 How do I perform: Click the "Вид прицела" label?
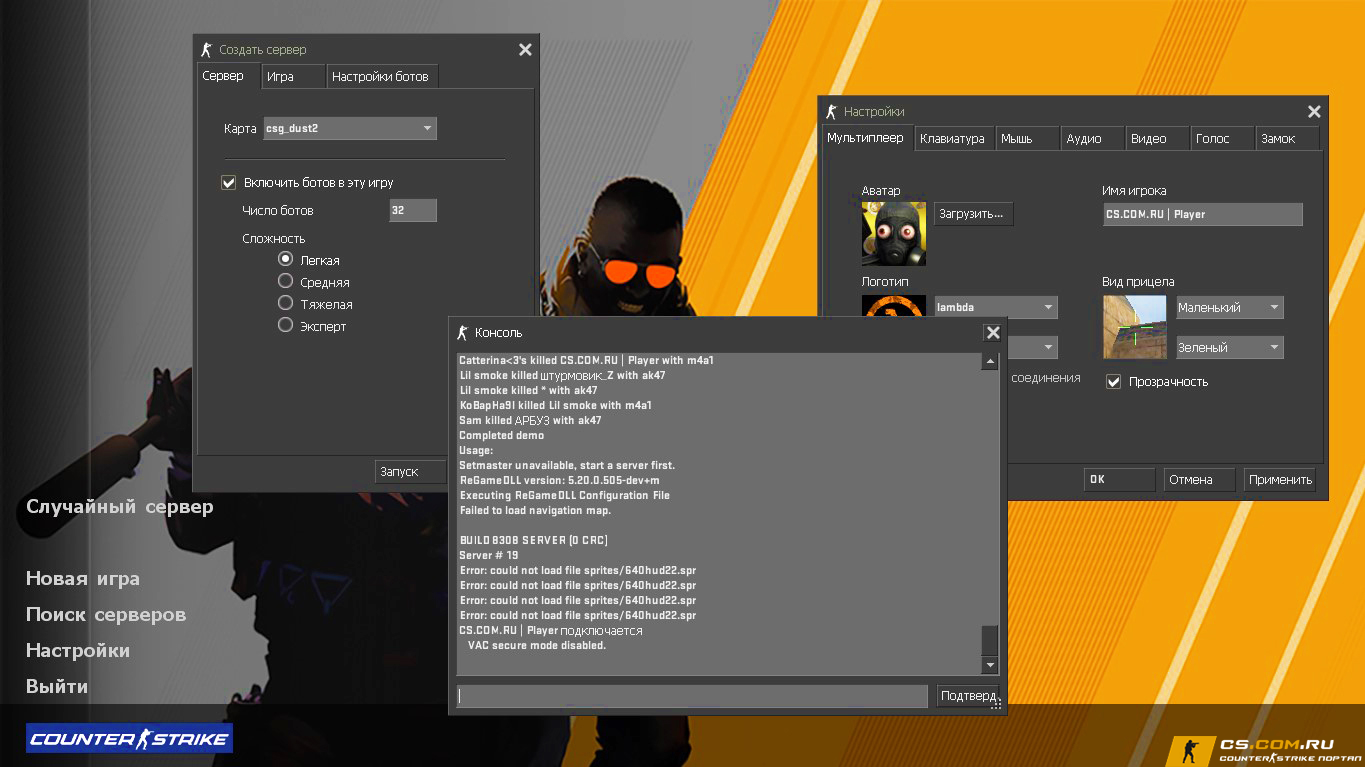[1138, 281]
